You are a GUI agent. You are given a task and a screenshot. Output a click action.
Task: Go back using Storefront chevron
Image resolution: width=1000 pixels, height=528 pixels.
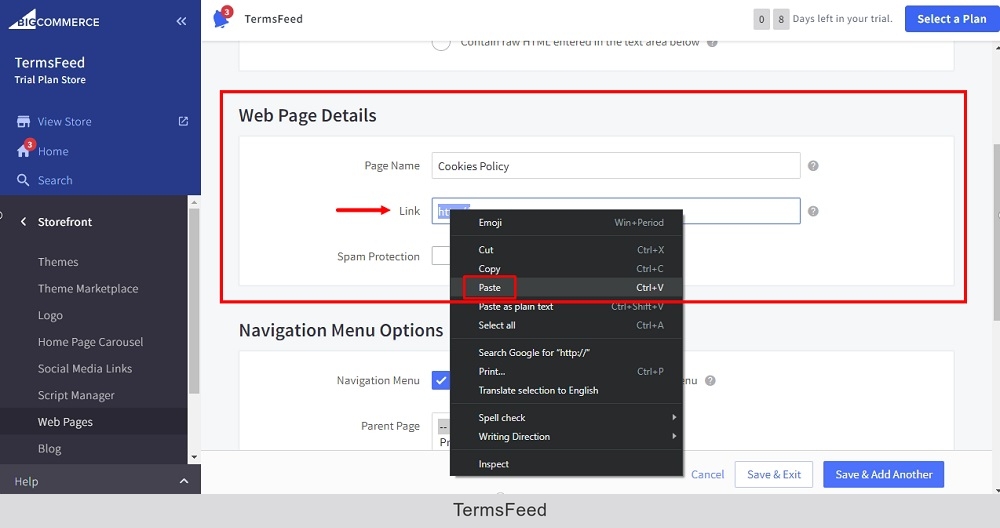24,221
